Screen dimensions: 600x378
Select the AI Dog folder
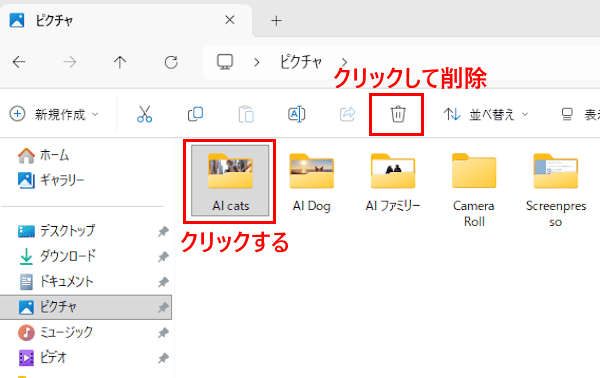click(311, 182)
